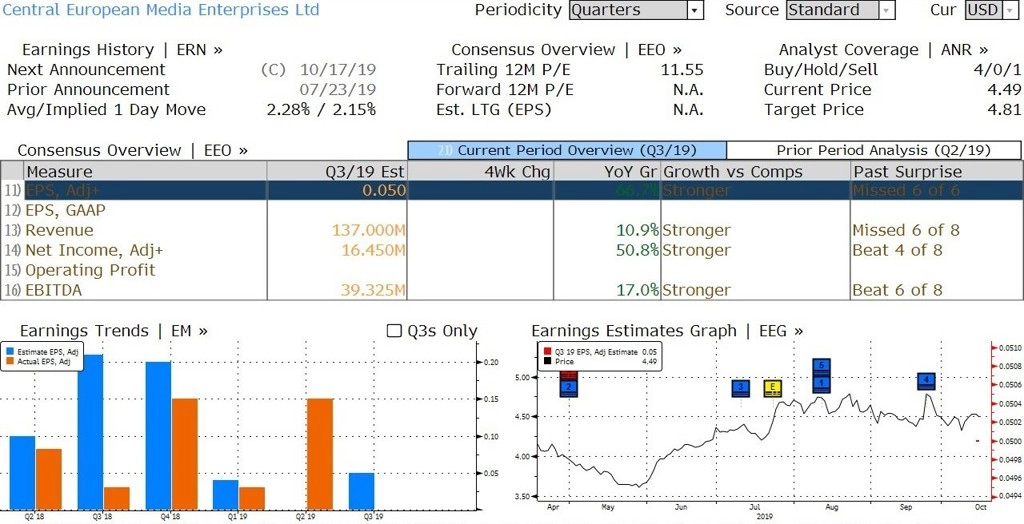Click red Q3 19 EPS Estimate legend swatch
Image resolution: width=1024 pixels, height=524 pixels.
point(546,352)
